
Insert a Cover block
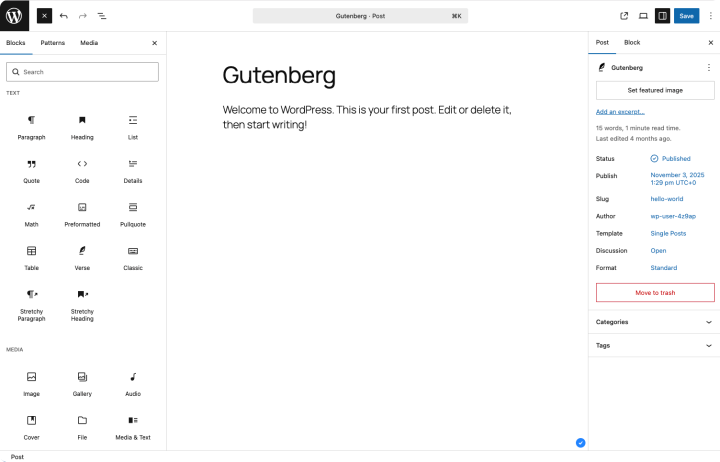pyautogui.click(x=31, y=428)
